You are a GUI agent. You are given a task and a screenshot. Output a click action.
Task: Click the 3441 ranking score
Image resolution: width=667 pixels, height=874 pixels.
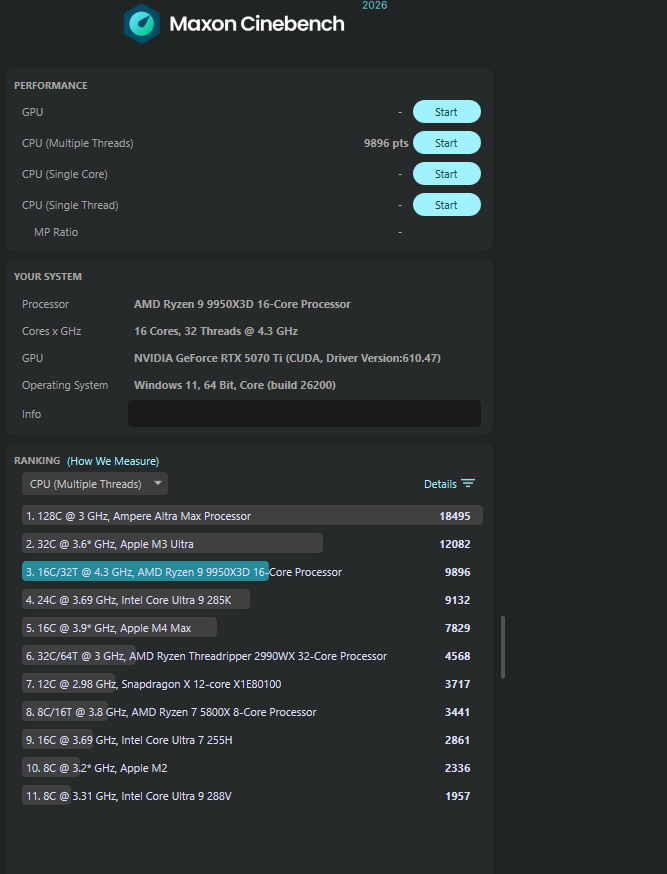pos(457,712)
